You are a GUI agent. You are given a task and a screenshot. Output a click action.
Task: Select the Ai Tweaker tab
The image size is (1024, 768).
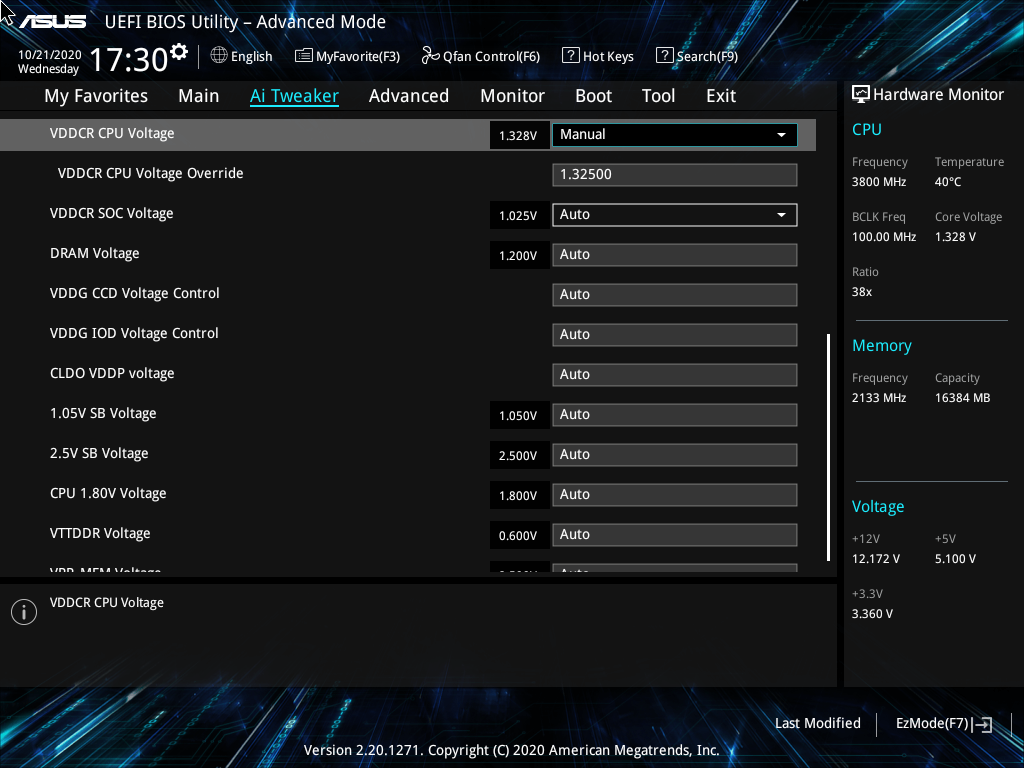pyautogui.click(x=294, y=96)
